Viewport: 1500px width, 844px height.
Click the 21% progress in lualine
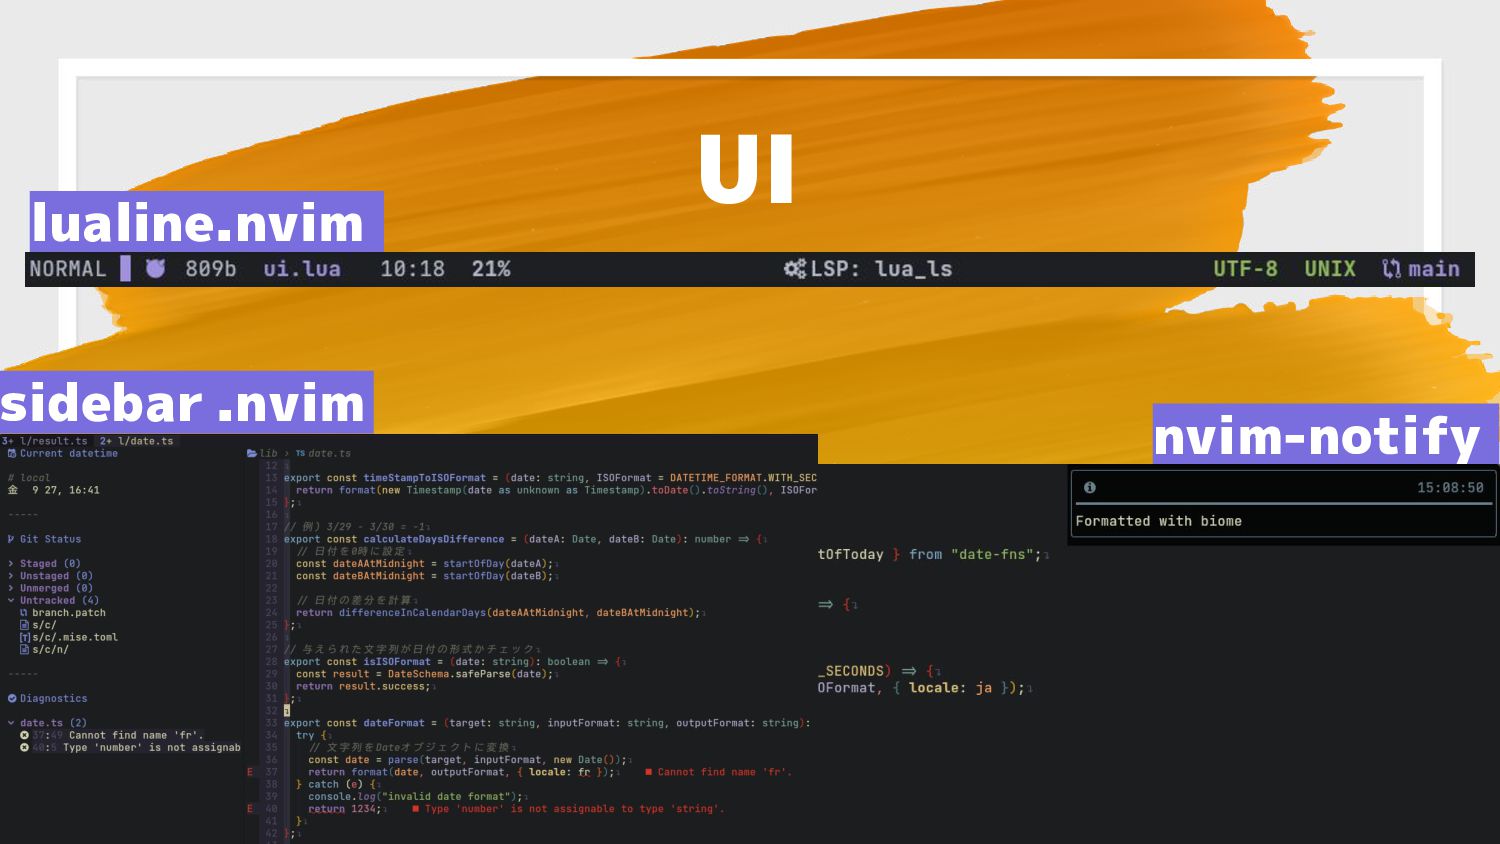pyautogui.click(x=491, y=268)
